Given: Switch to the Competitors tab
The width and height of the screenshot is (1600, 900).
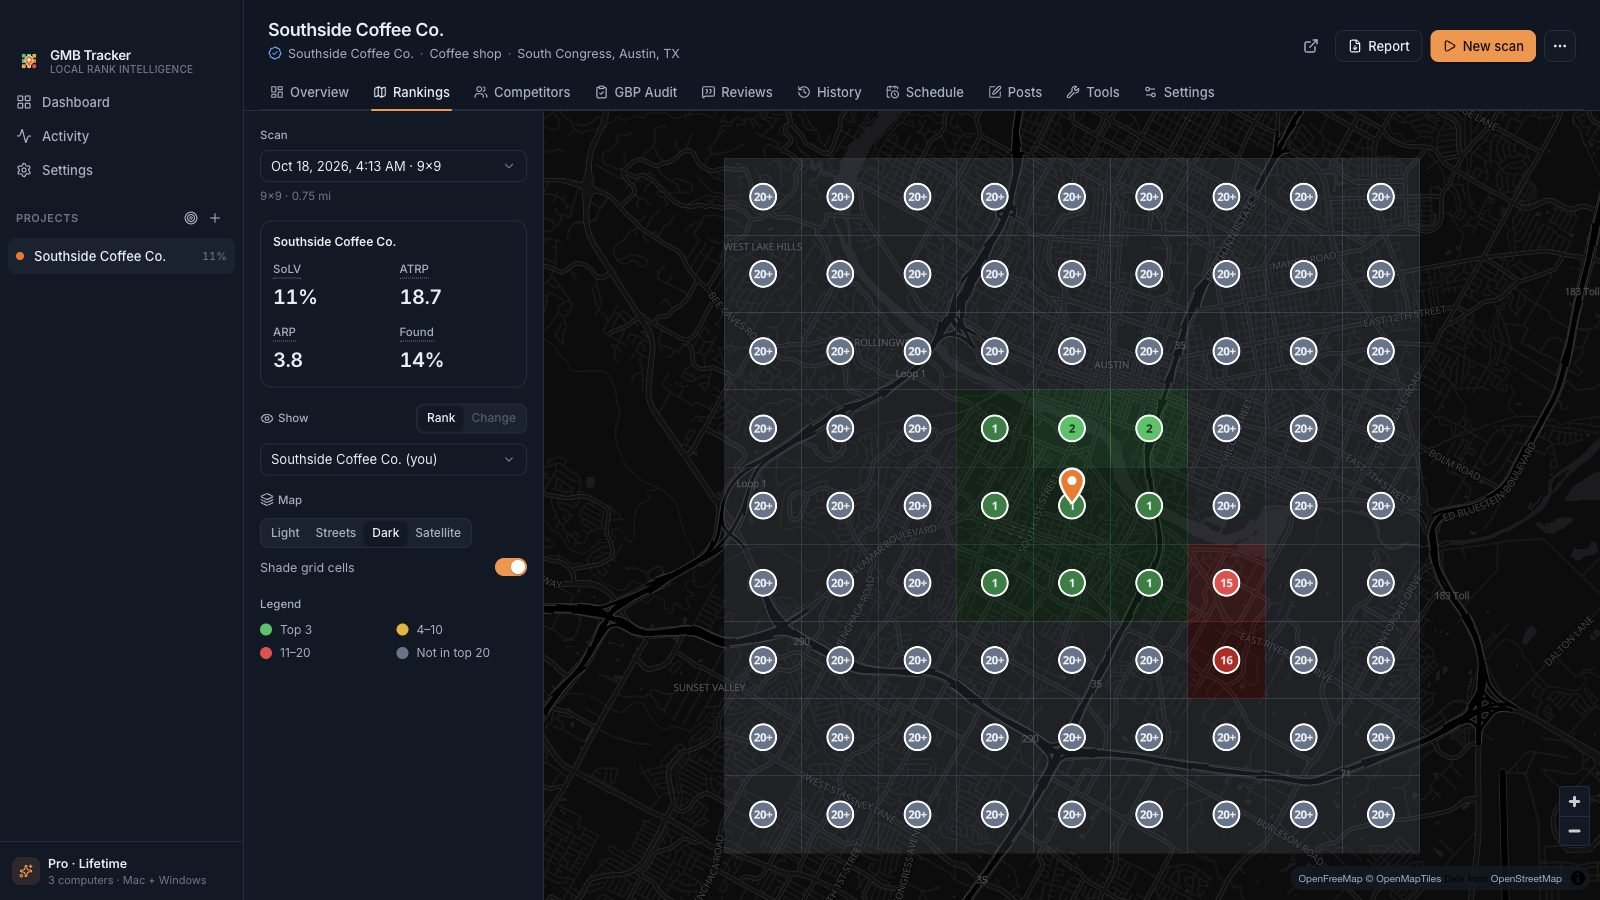Looking at the screenshot, I should tap(522, 92).
